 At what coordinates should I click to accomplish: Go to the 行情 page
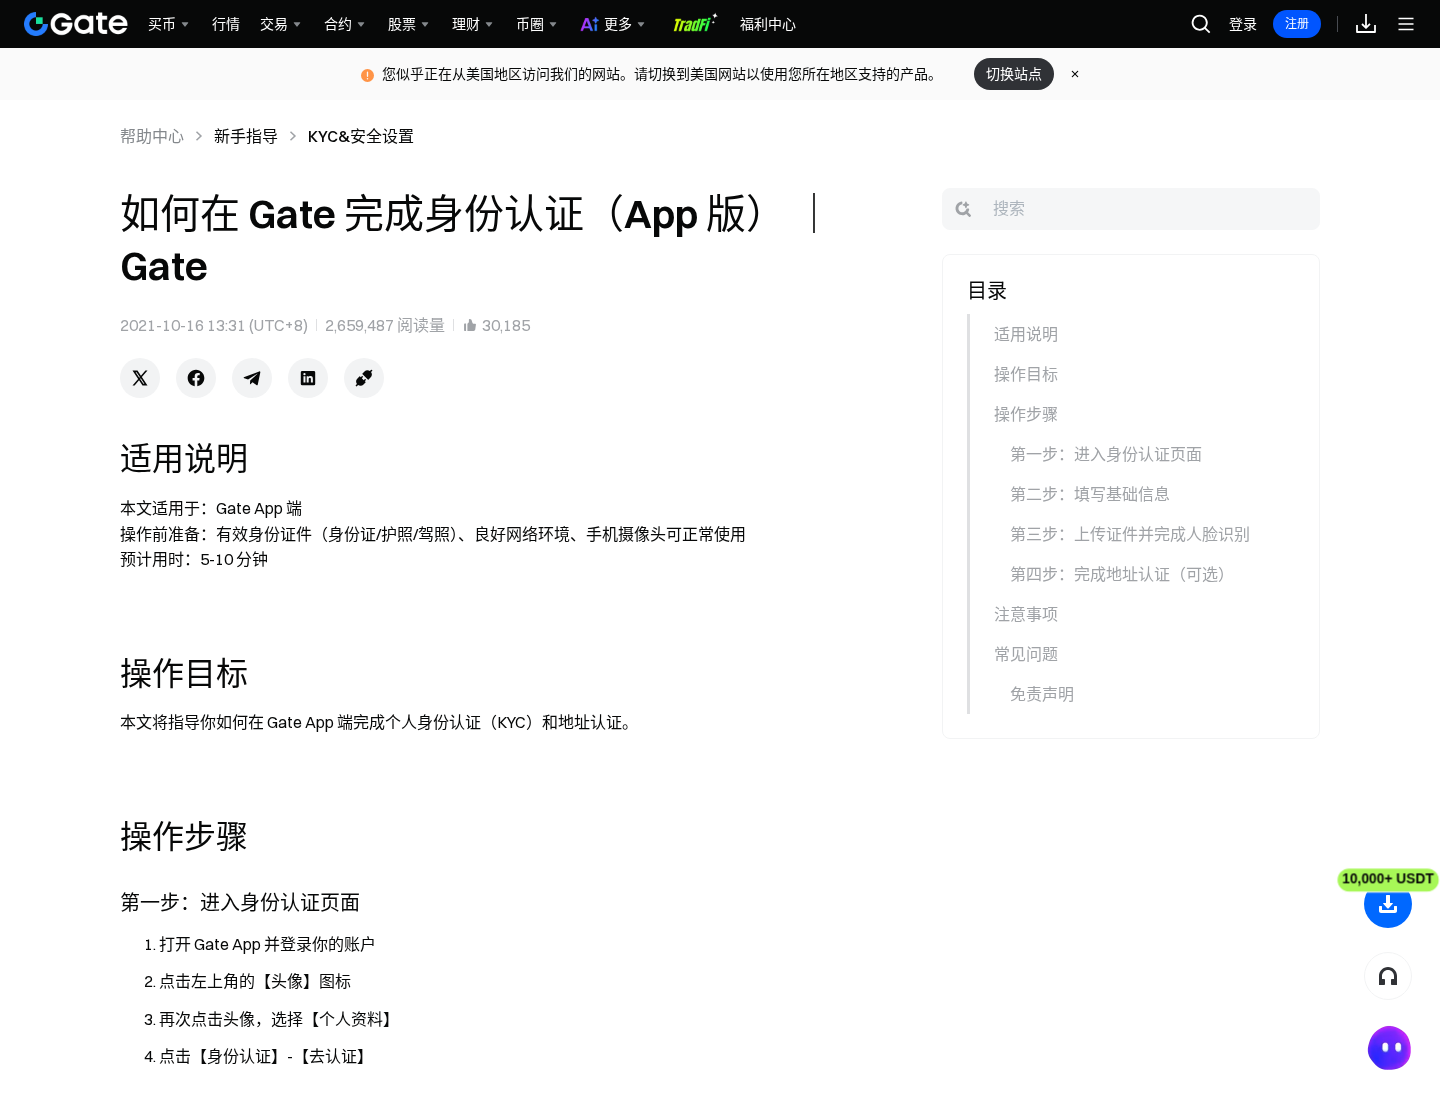coord(226,24)
